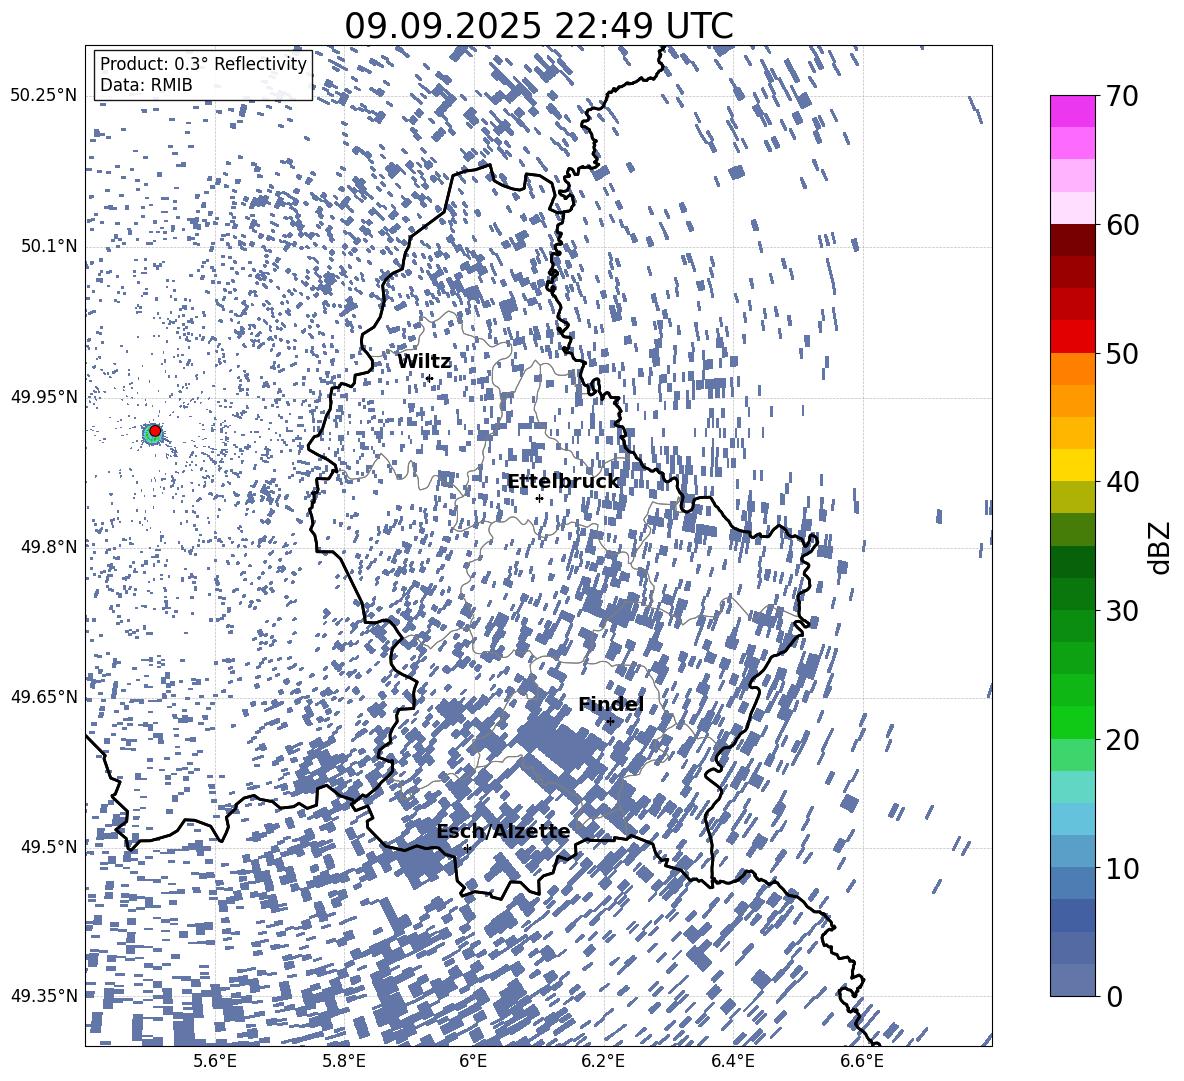This screenshot has width=1184, height=1081.
Task: Click the colorbar label 30
Action: pos(1122,610)
